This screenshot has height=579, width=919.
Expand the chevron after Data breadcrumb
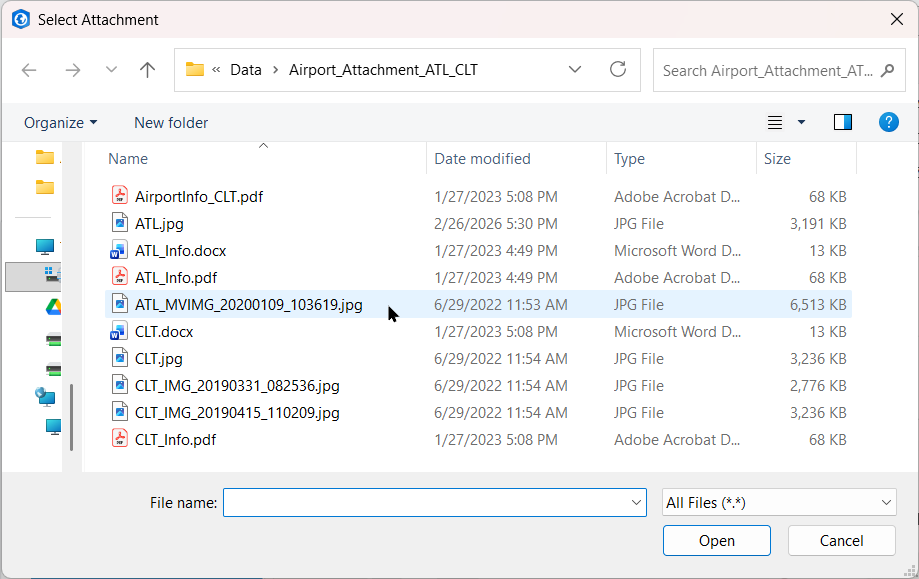[x=275, y=70]
